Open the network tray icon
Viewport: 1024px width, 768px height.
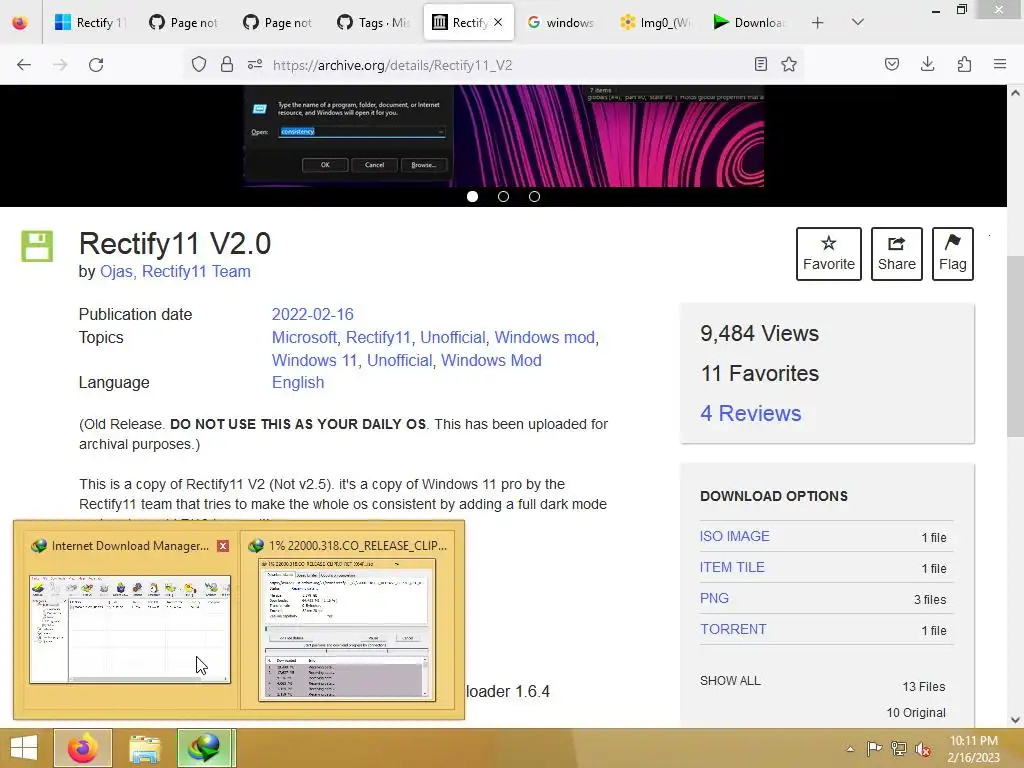[x=899, y=749]
